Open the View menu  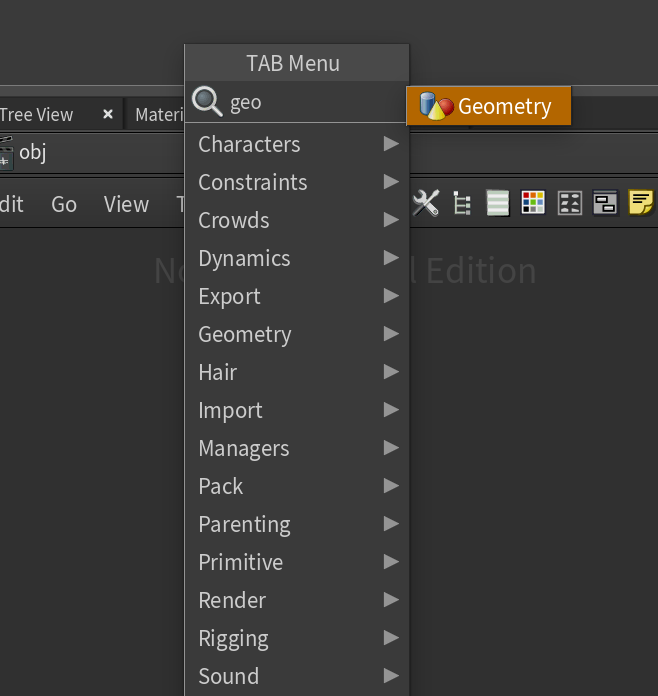coord(126,204)
